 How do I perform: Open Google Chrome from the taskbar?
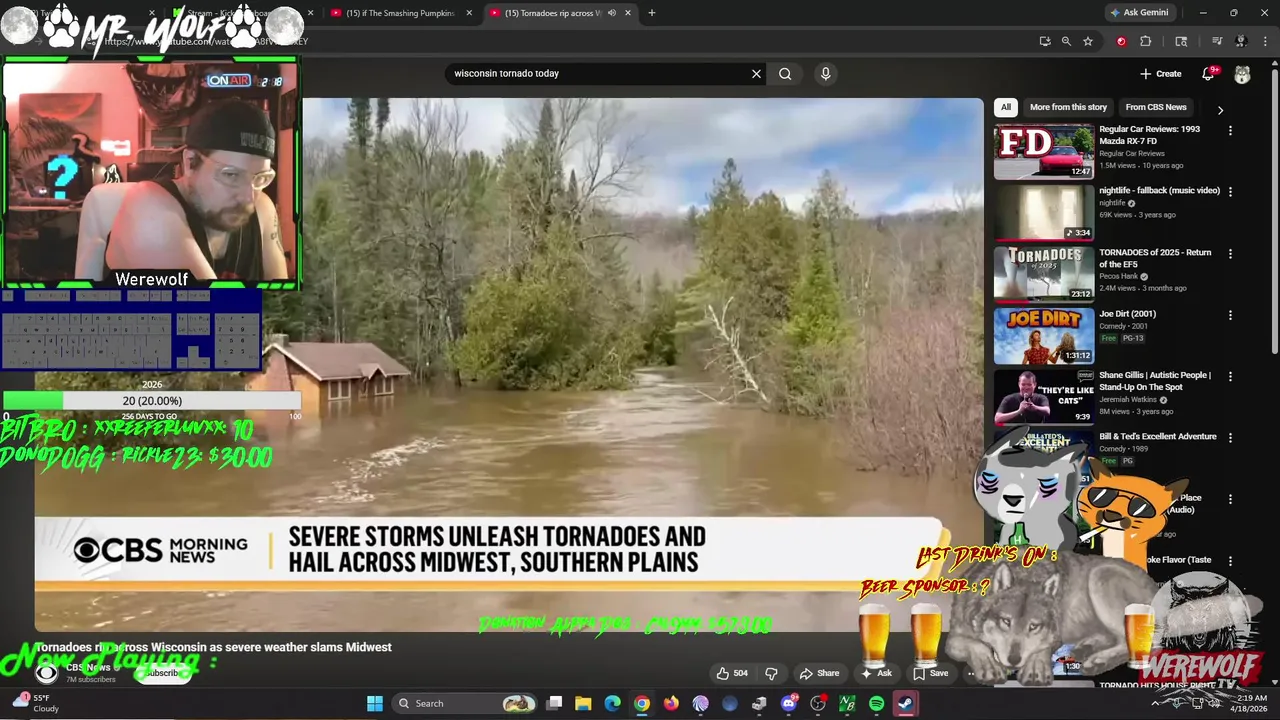[642, 703]
